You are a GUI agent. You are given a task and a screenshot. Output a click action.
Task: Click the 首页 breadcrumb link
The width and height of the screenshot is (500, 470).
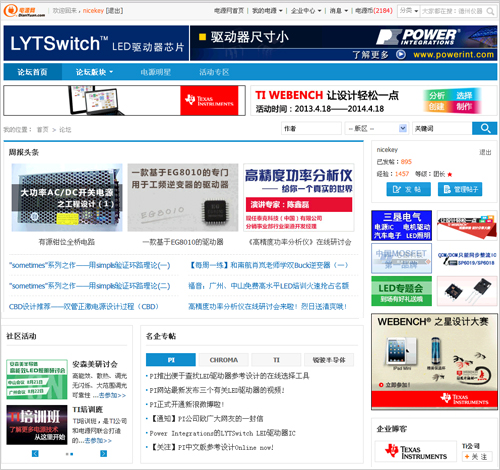pyautogui.click(x=43, y=130)
